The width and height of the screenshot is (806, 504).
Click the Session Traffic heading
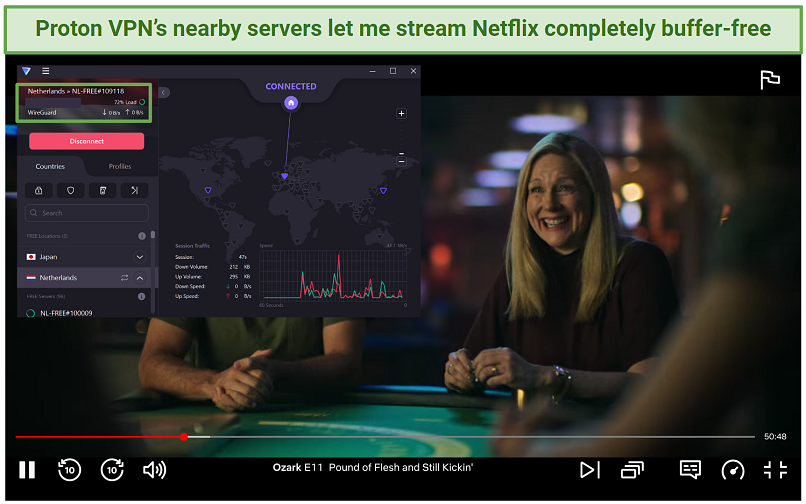tap(193, 246)
